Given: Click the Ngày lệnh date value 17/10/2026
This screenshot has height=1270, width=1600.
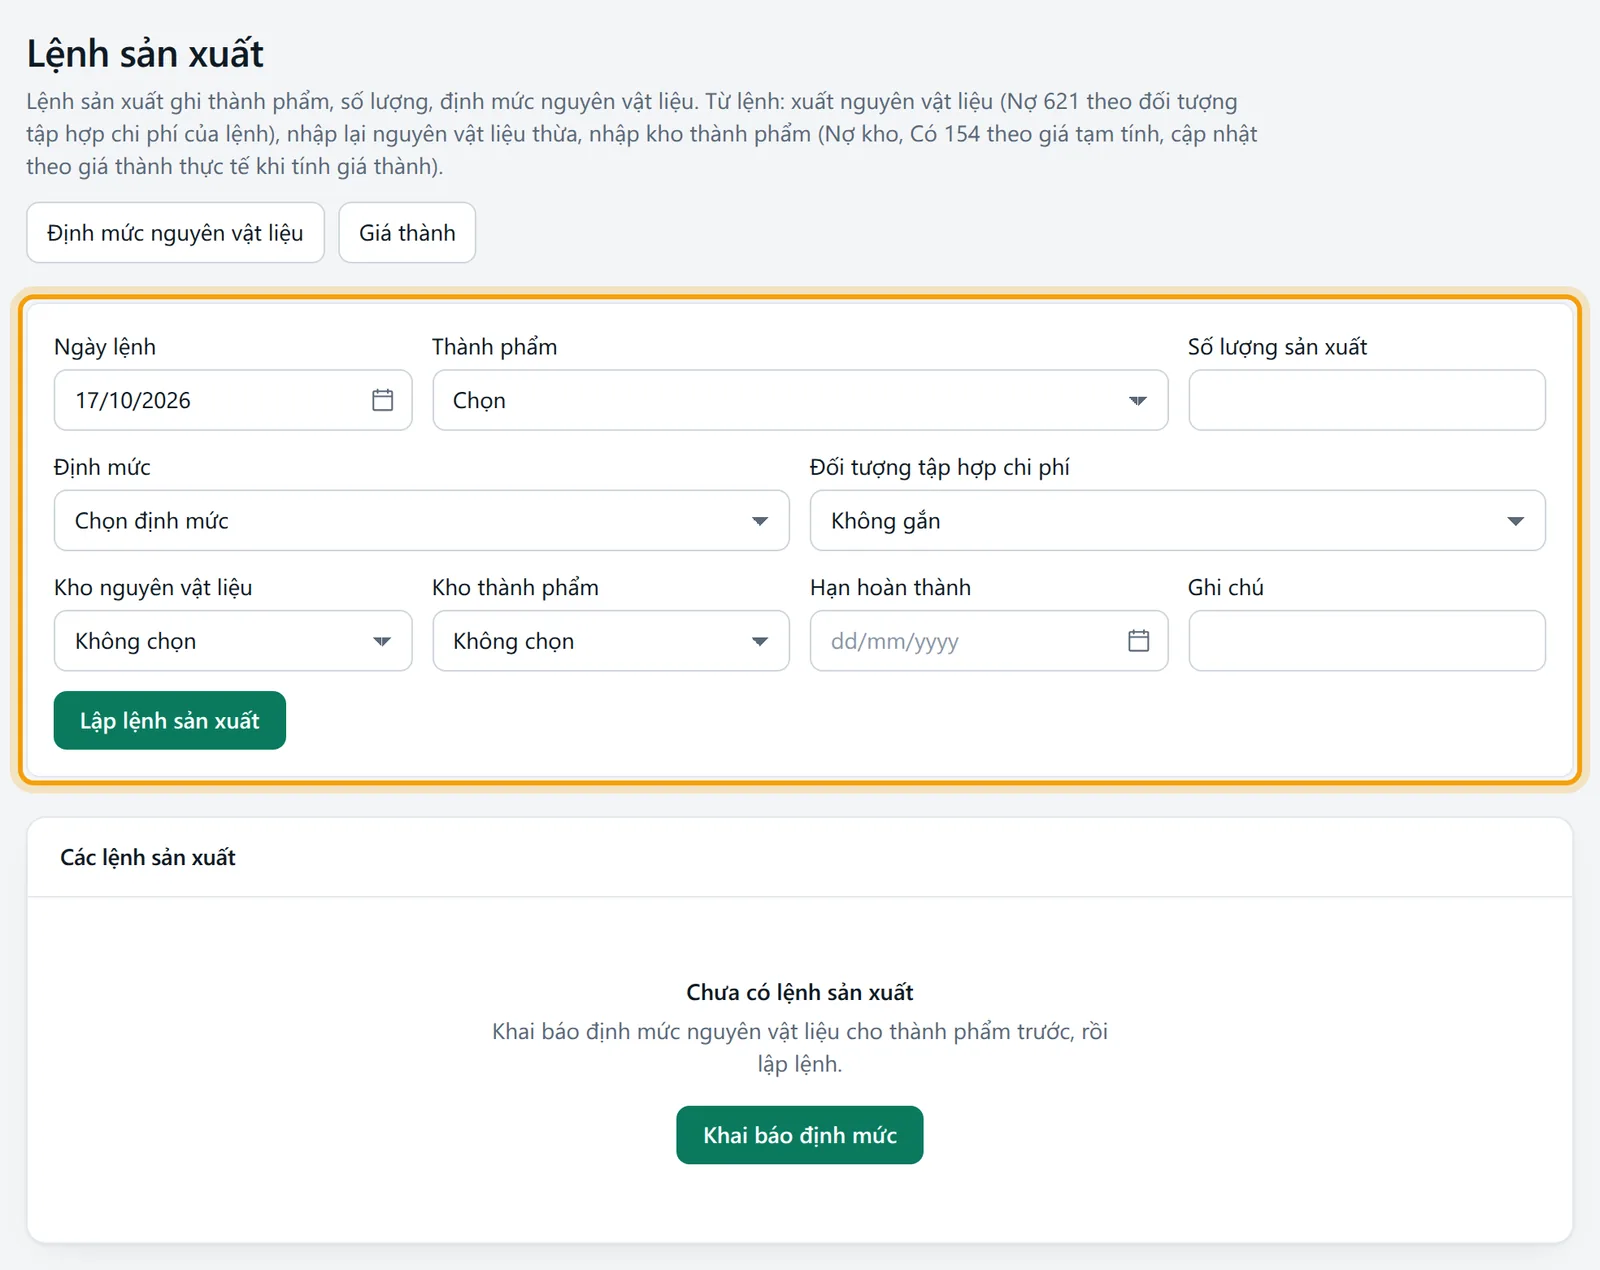Looking at the screenshot, I should (x=133, y=400).
